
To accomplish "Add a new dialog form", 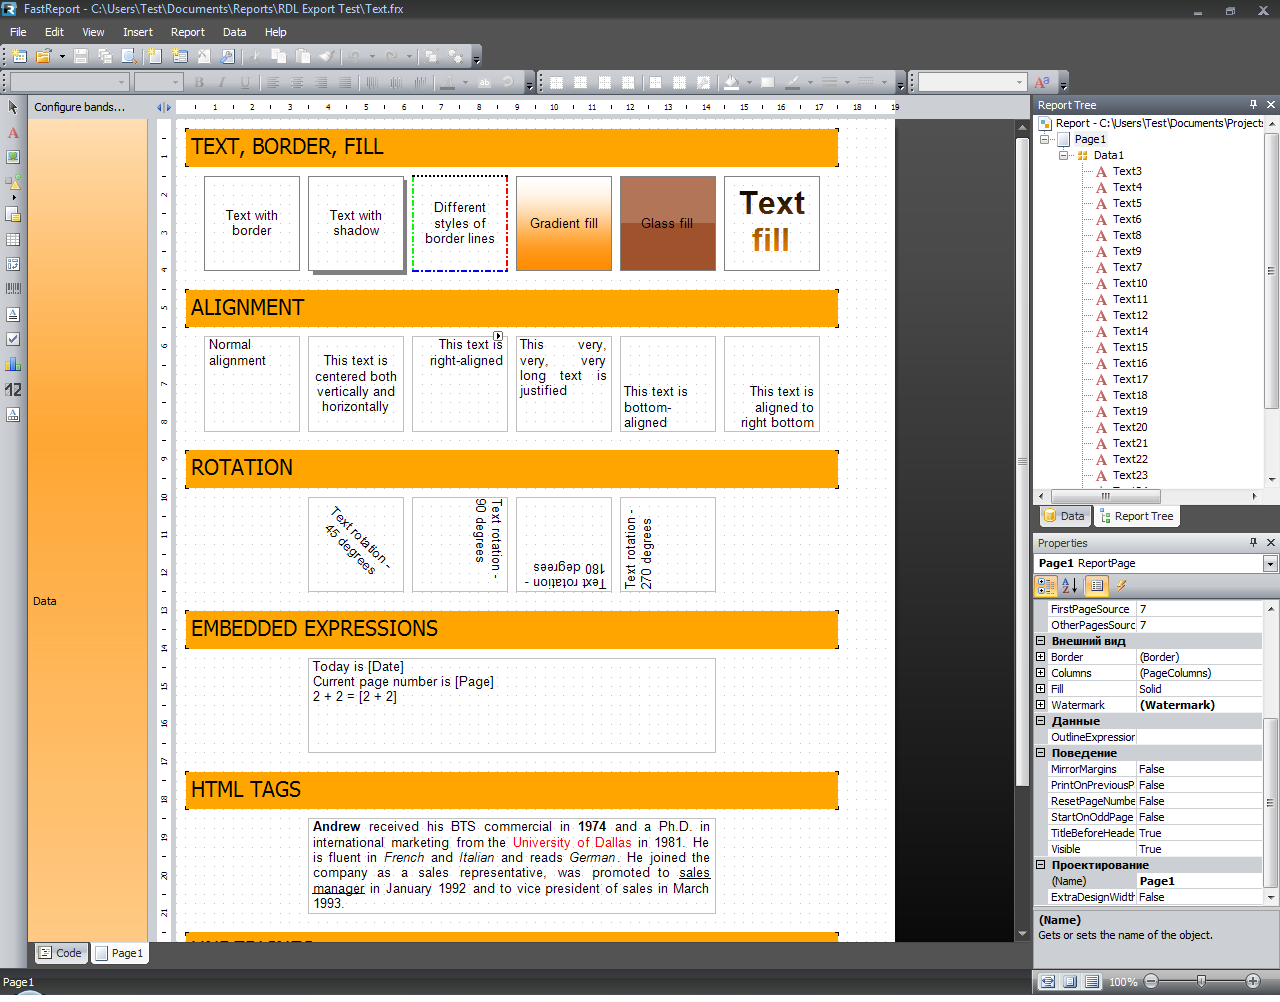I will point(180,56).
